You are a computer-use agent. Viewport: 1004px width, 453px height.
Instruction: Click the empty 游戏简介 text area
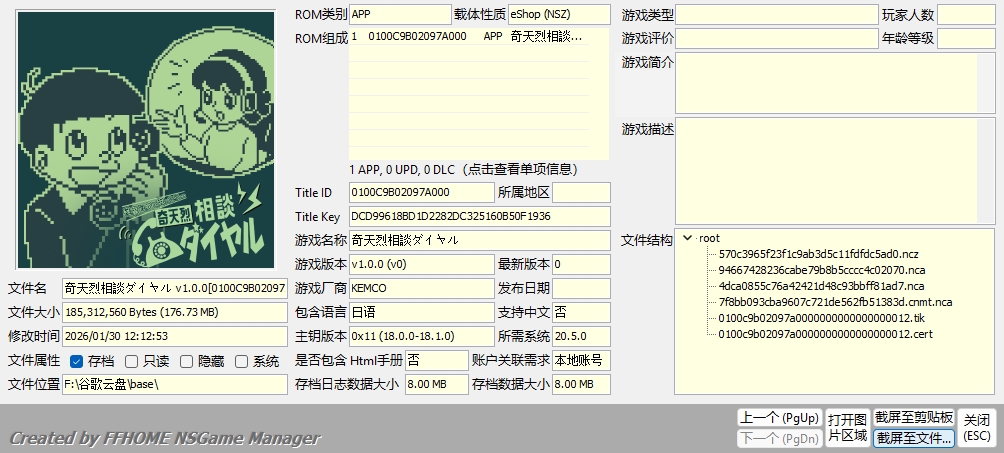click(835, 83)
